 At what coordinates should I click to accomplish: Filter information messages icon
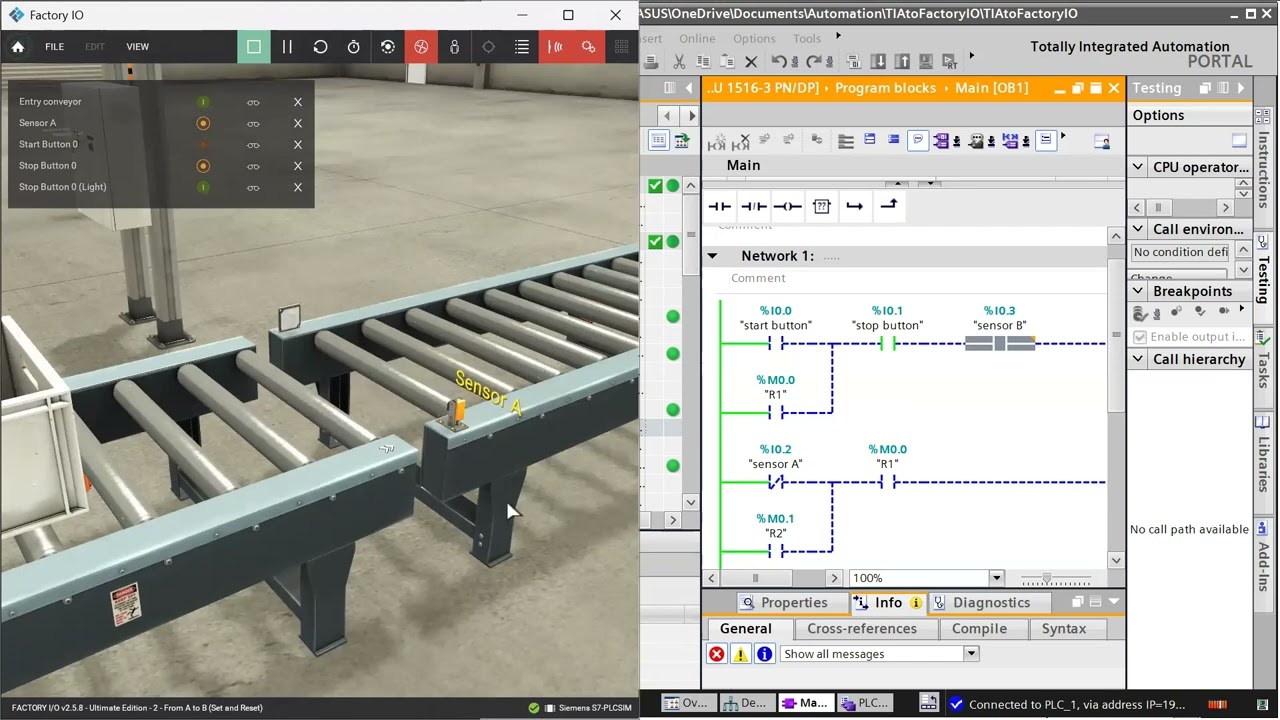[765, 654]
